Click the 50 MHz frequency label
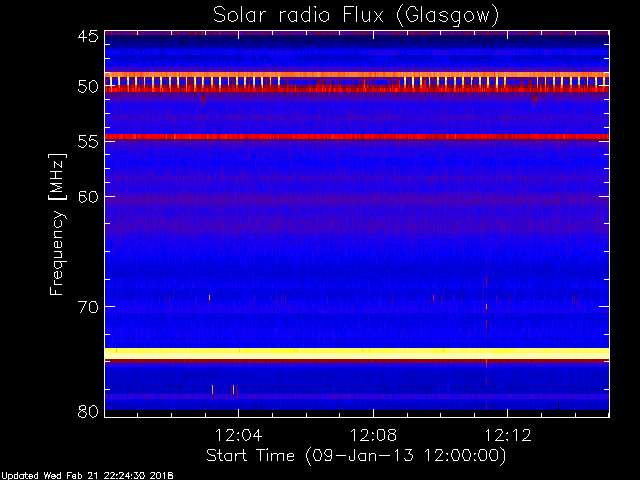This screenshot has height=480, width=640. pyautogui.click(x=88, y=87)
